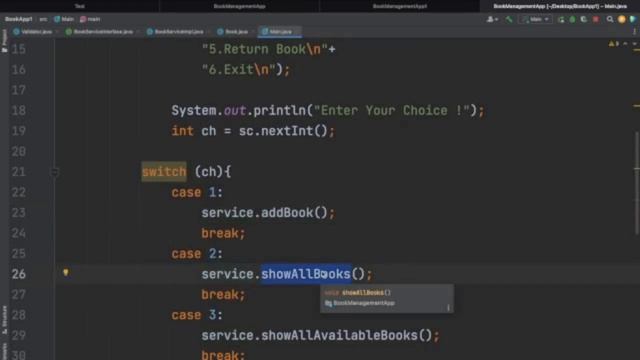Click the case 3: label
640x360 pixels.
197,315
